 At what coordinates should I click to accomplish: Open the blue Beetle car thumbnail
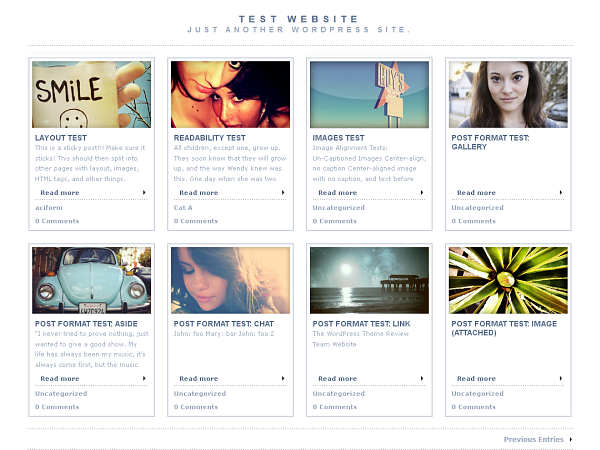[x=91, y=280]
